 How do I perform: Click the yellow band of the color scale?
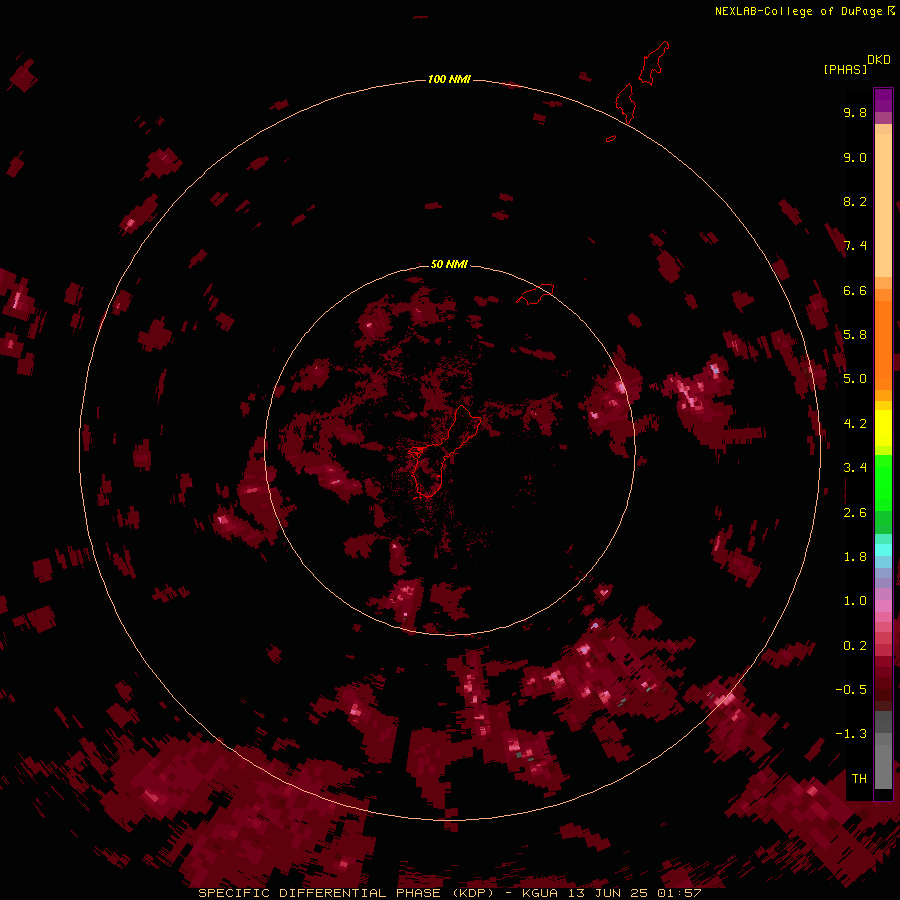(883, 428)
